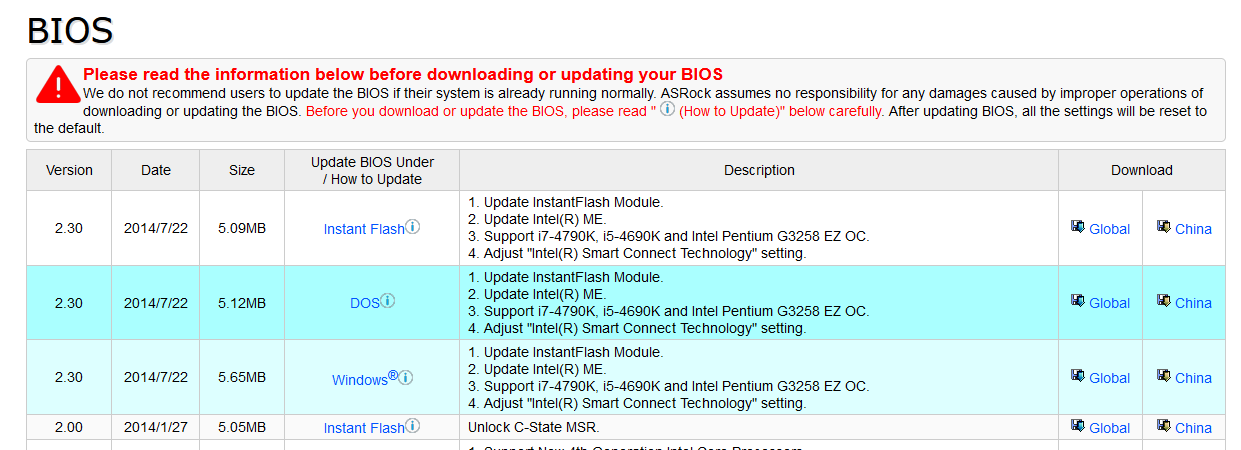The image size is (1241, 450).
Task: Download China file for 5.09MB Instant Flash BIOS
Action: point(1193,229)
